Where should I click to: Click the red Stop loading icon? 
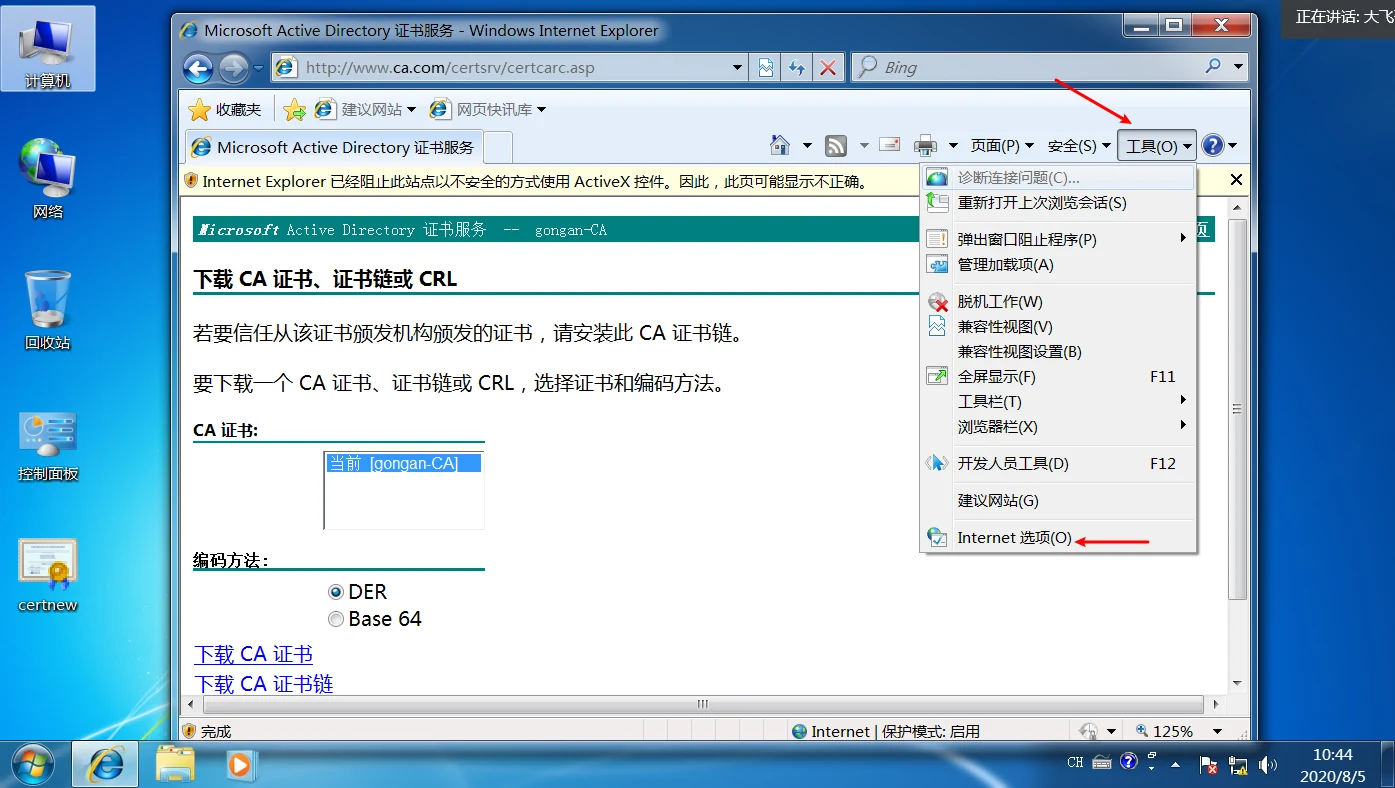pyautogui.click(x=827, y=68)
